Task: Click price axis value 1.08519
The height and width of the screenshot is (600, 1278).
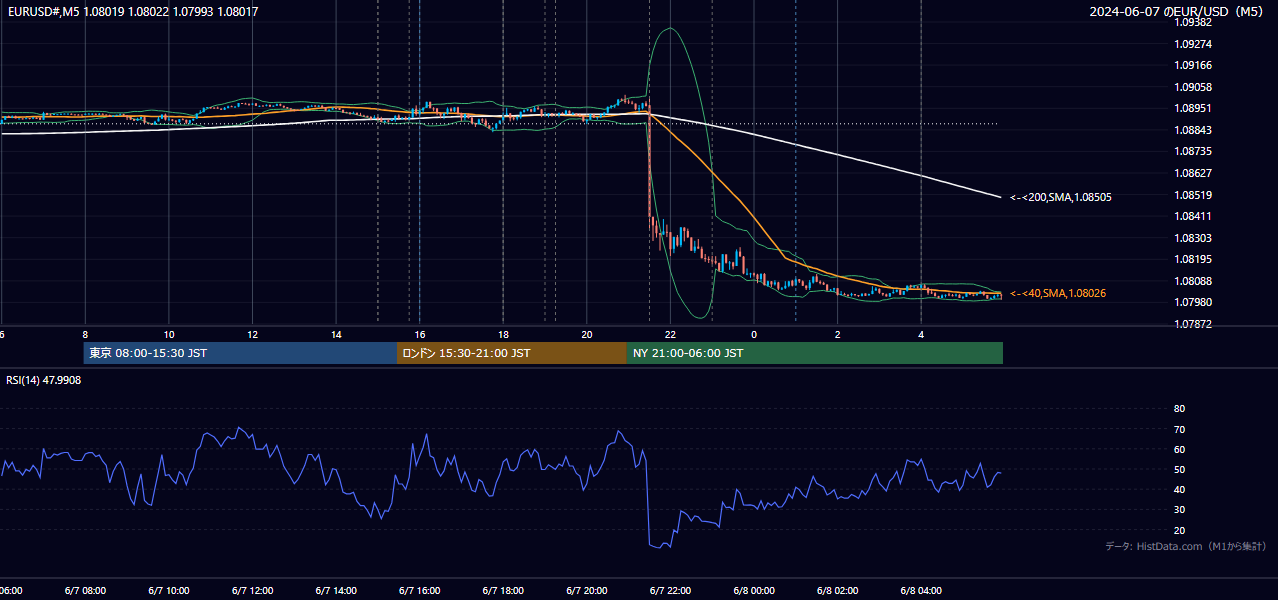Action: coord(1193,195)
